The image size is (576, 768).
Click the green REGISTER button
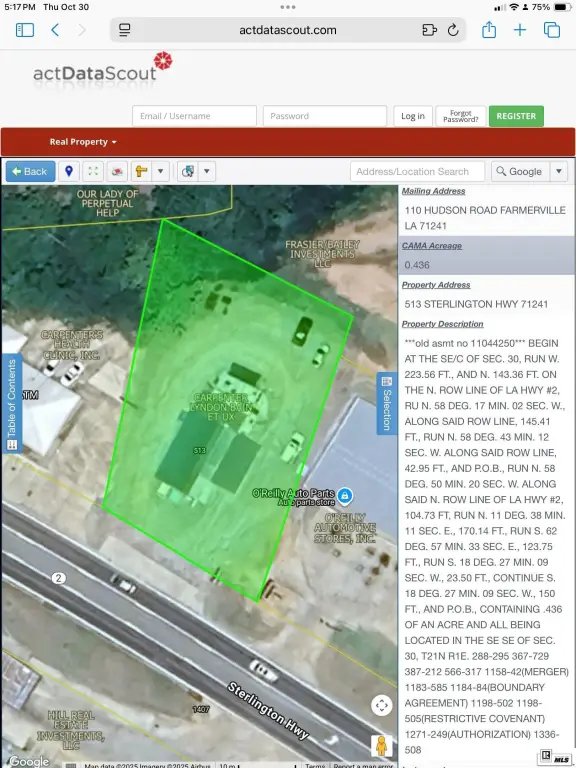(x=516, y=116)
